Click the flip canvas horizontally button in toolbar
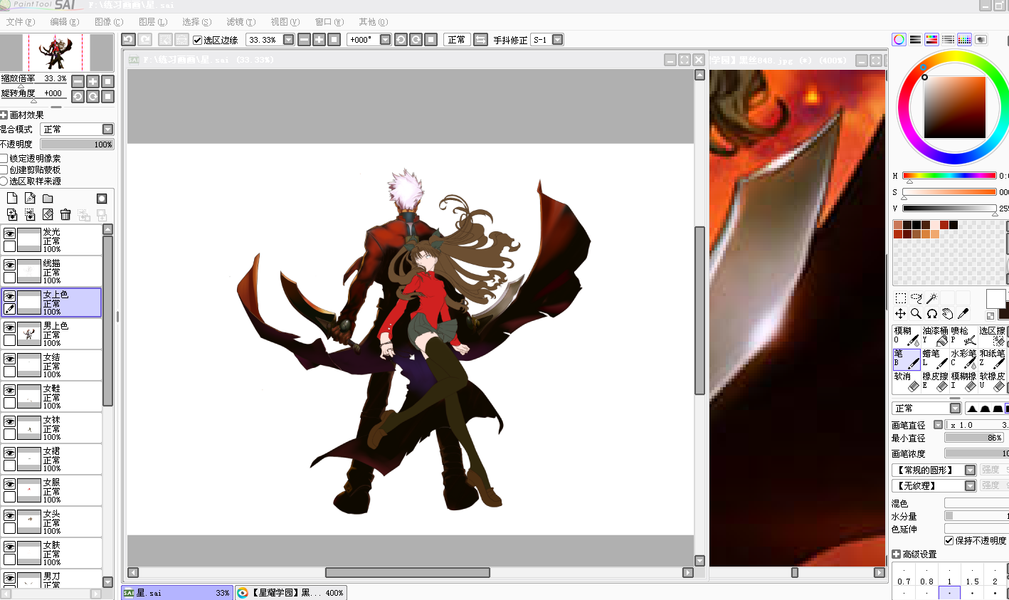 click(x=481, y=39)
